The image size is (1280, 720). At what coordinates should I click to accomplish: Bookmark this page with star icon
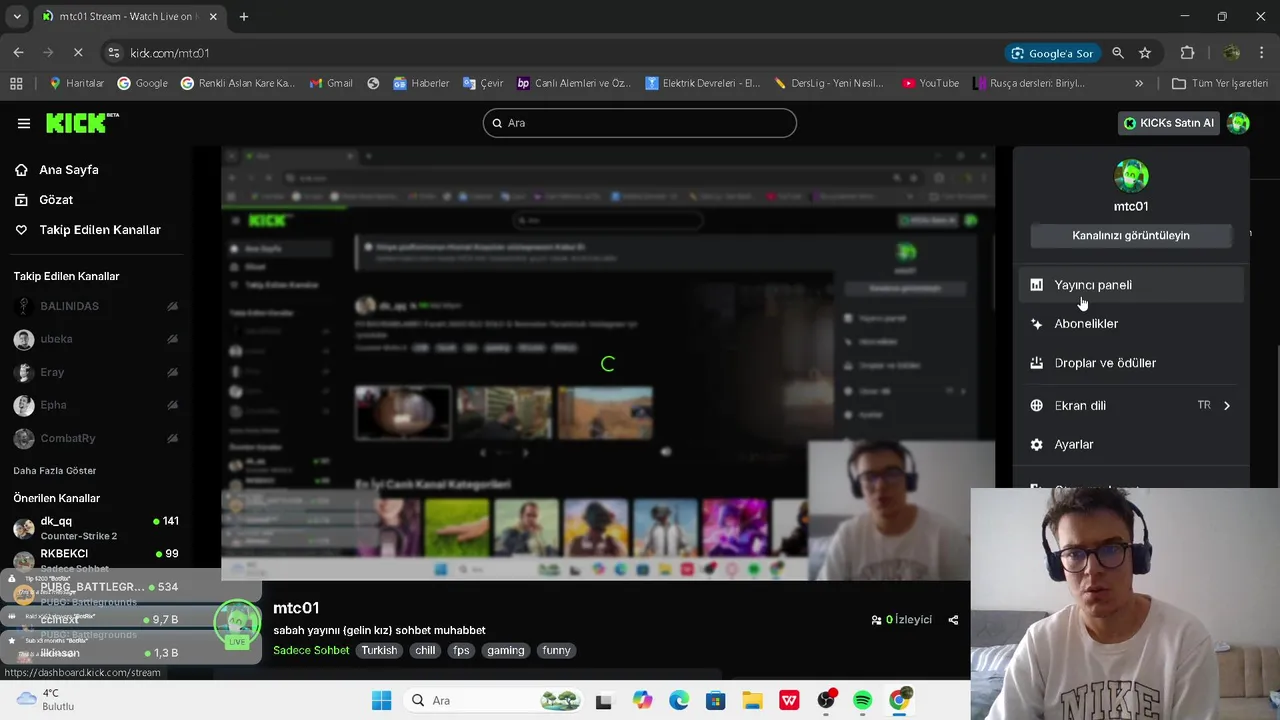(x=1145, y=53)
